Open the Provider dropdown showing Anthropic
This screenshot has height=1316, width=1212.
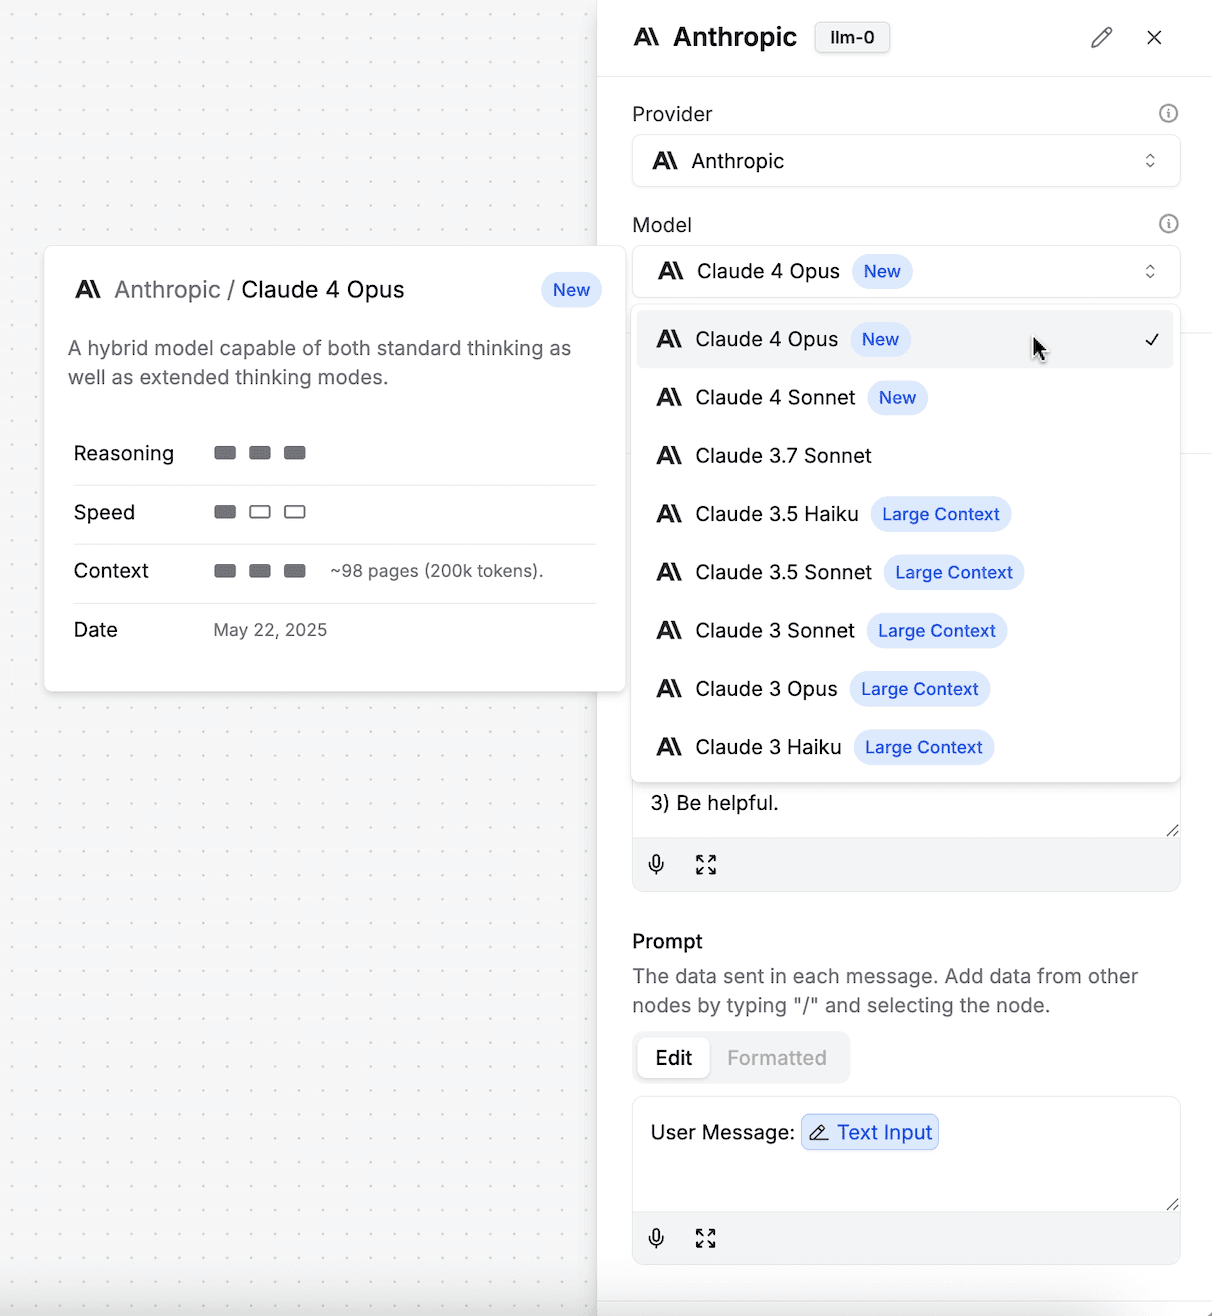click(x=906, y=161)
